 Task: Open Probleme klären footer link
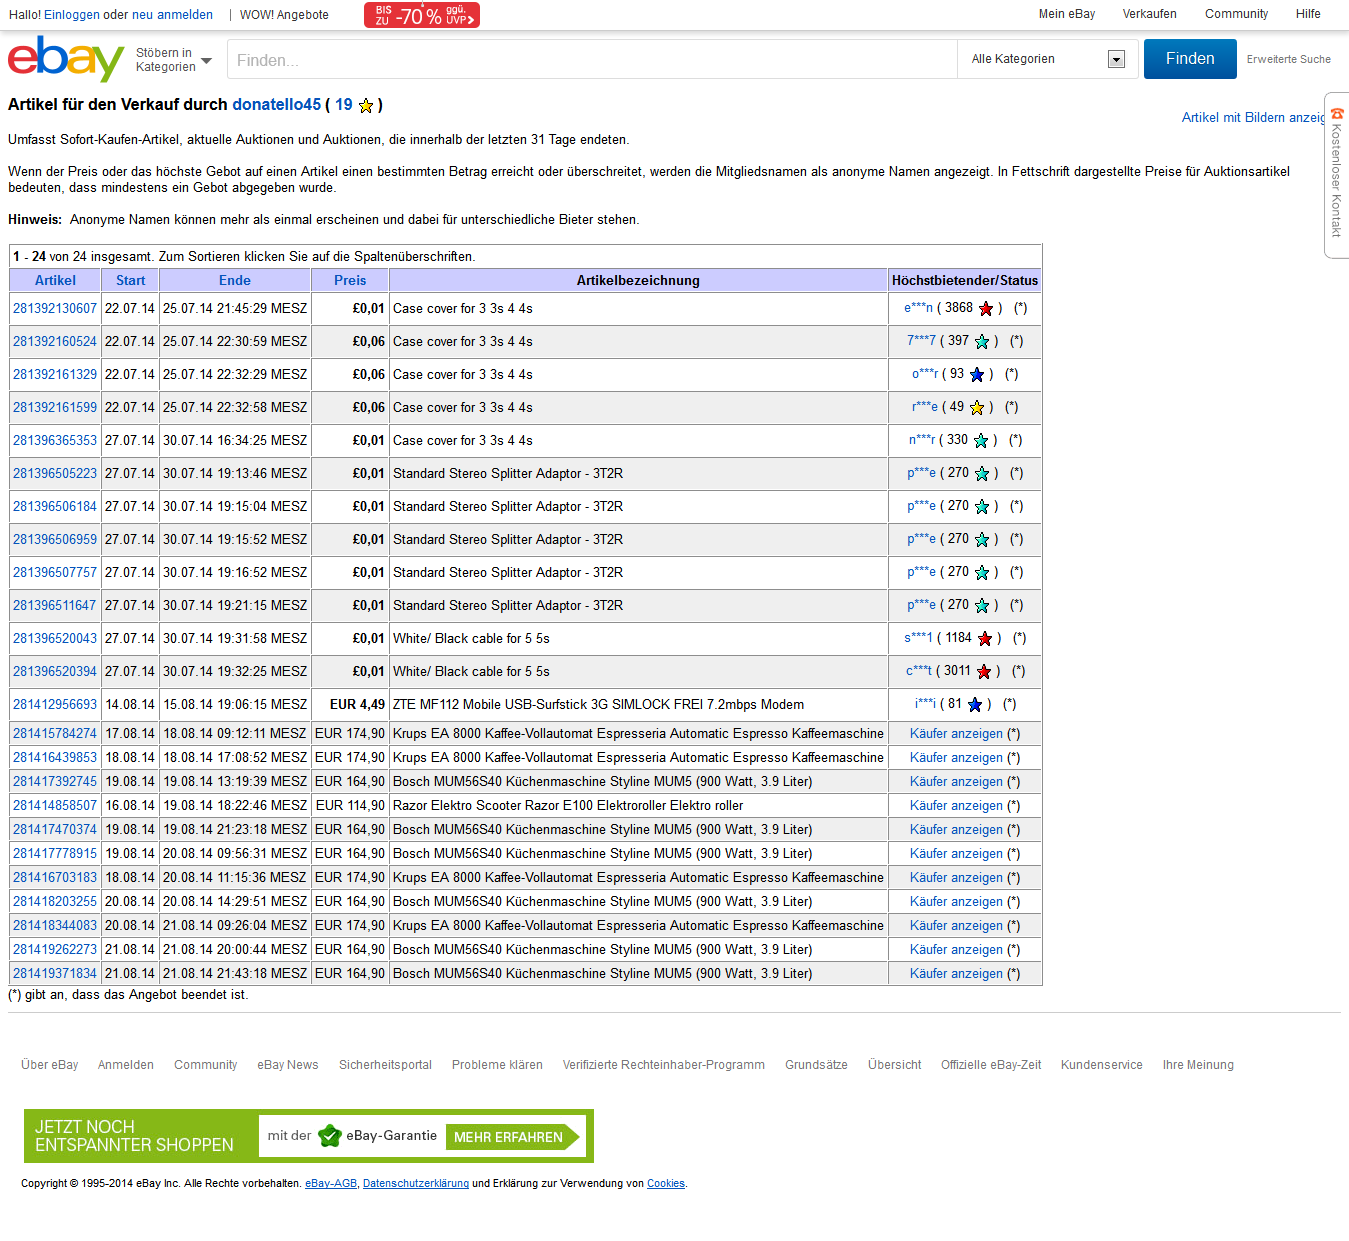click(x=497, y=1065)
